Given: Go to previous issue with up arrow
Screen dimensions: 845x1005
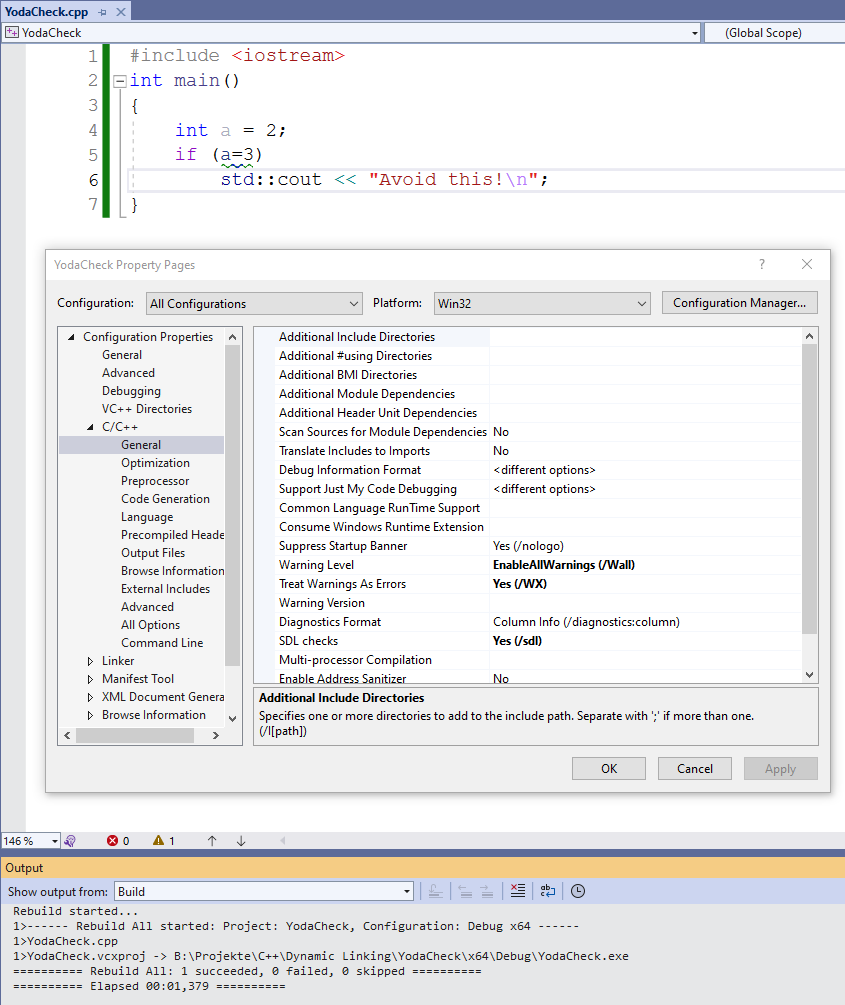Looking at the screenshot, I should coord(212,840).
